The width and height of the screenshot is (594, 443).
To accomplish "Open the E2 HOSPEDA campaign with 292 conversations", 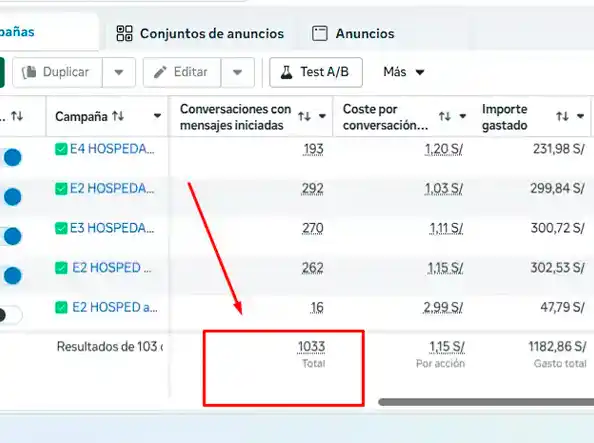I will [112, 188].
